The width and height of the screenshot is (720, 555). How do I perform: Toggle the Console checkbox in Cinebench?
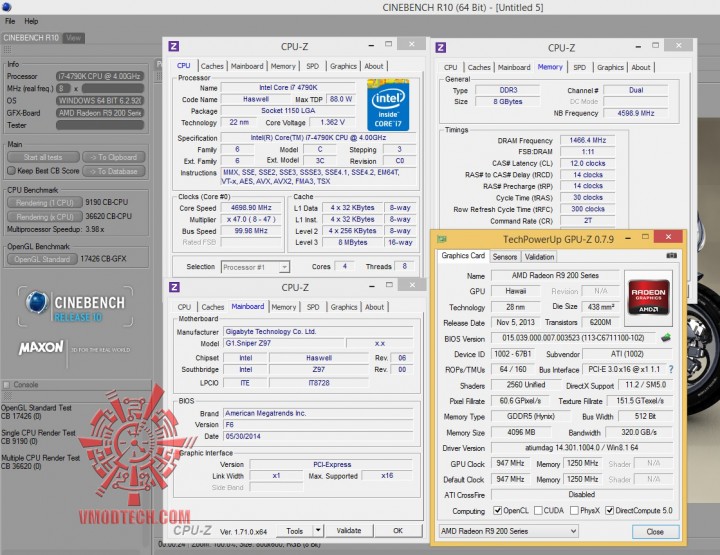[6, 385]
